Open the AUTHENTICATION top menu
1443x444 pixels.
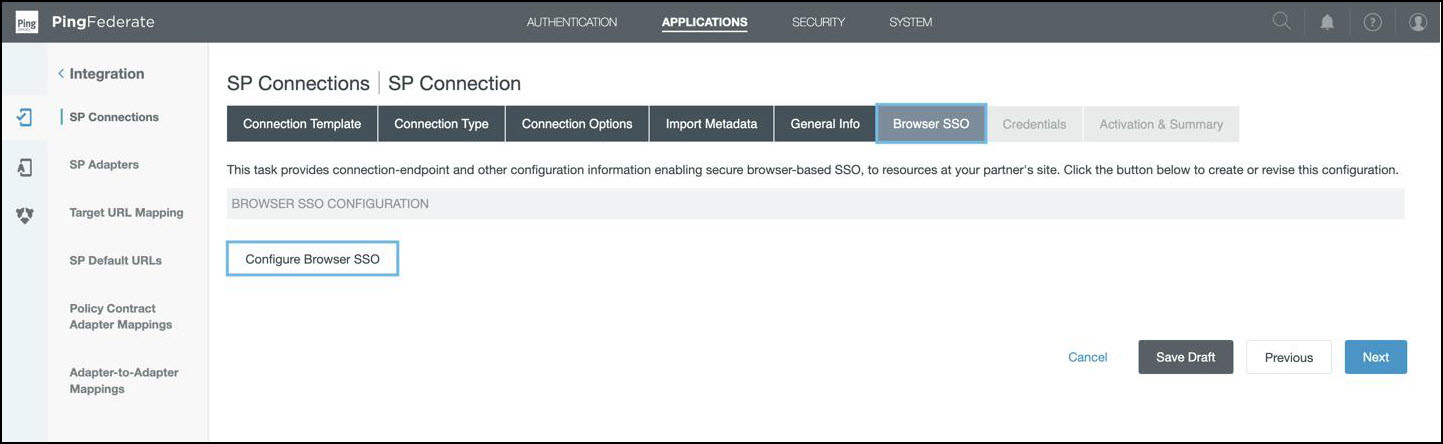coord(572,22)
